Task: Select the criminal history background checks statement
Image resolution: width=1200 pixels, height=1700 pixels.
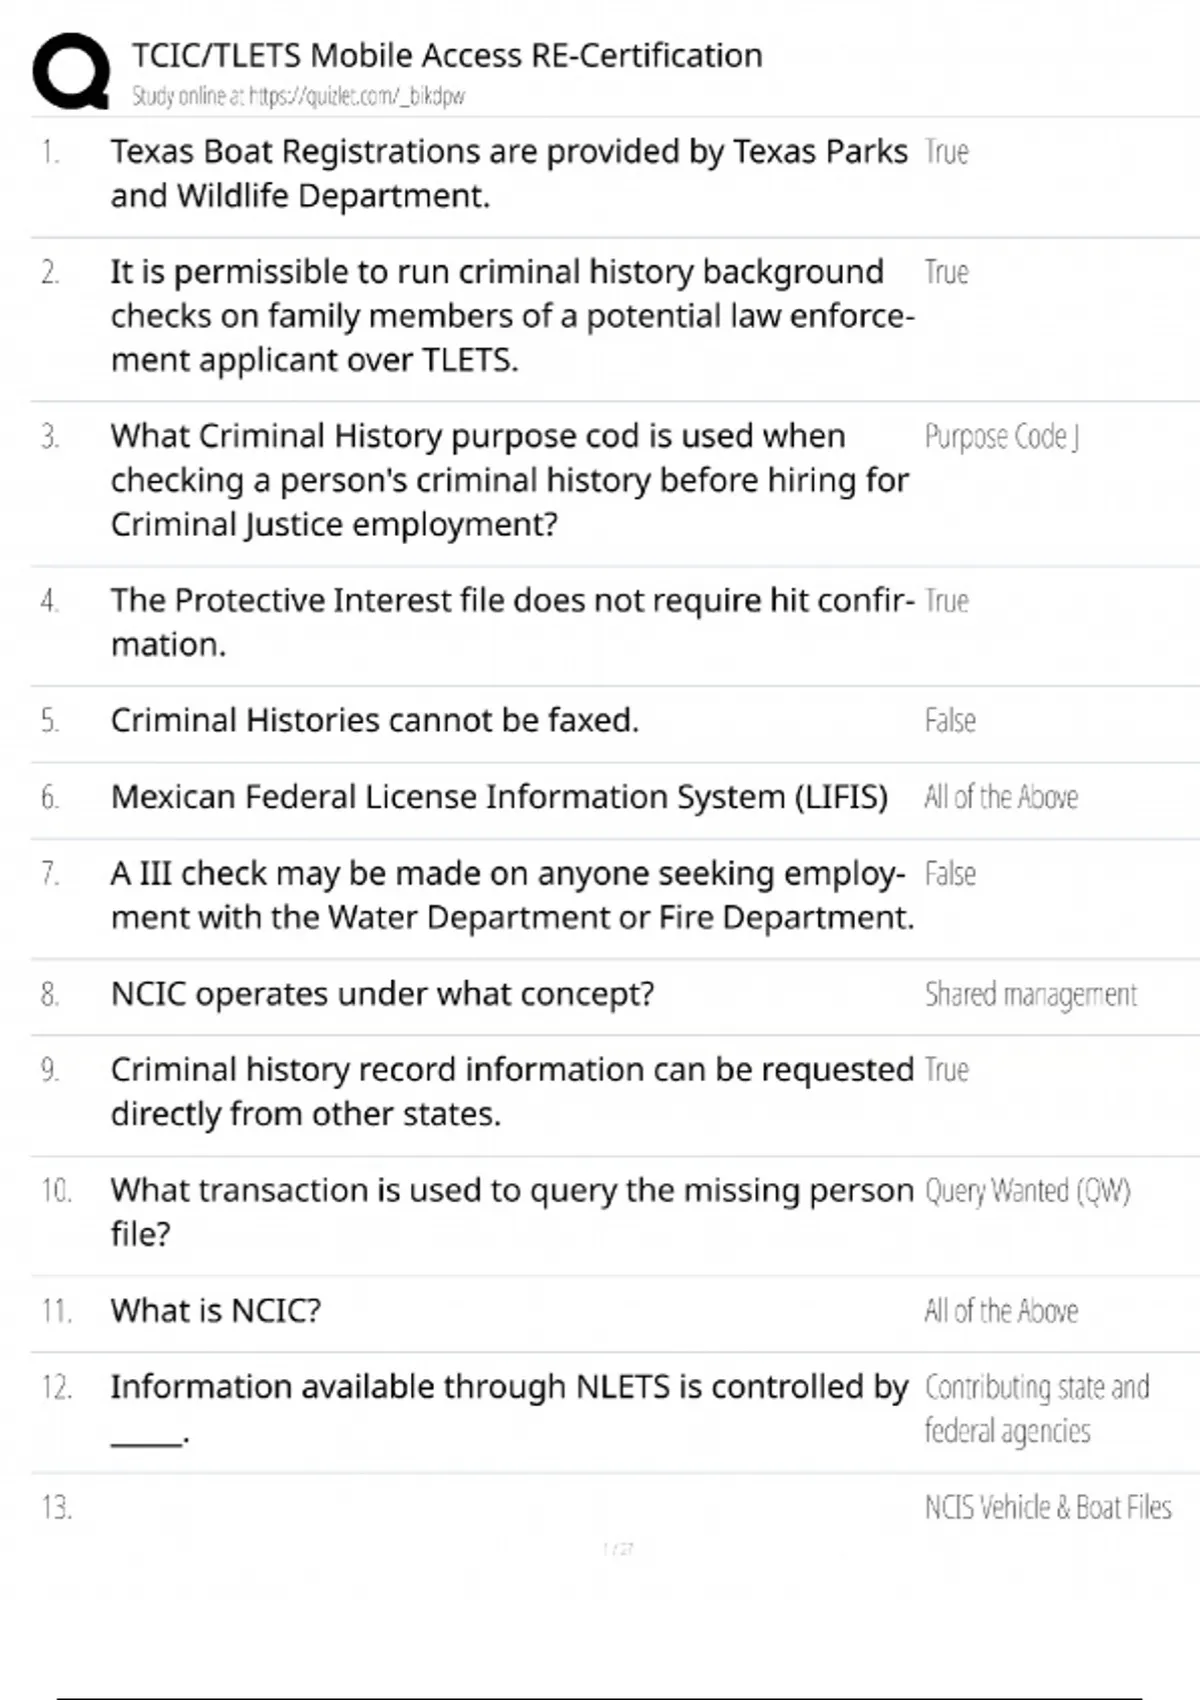Action: [511, 315]
